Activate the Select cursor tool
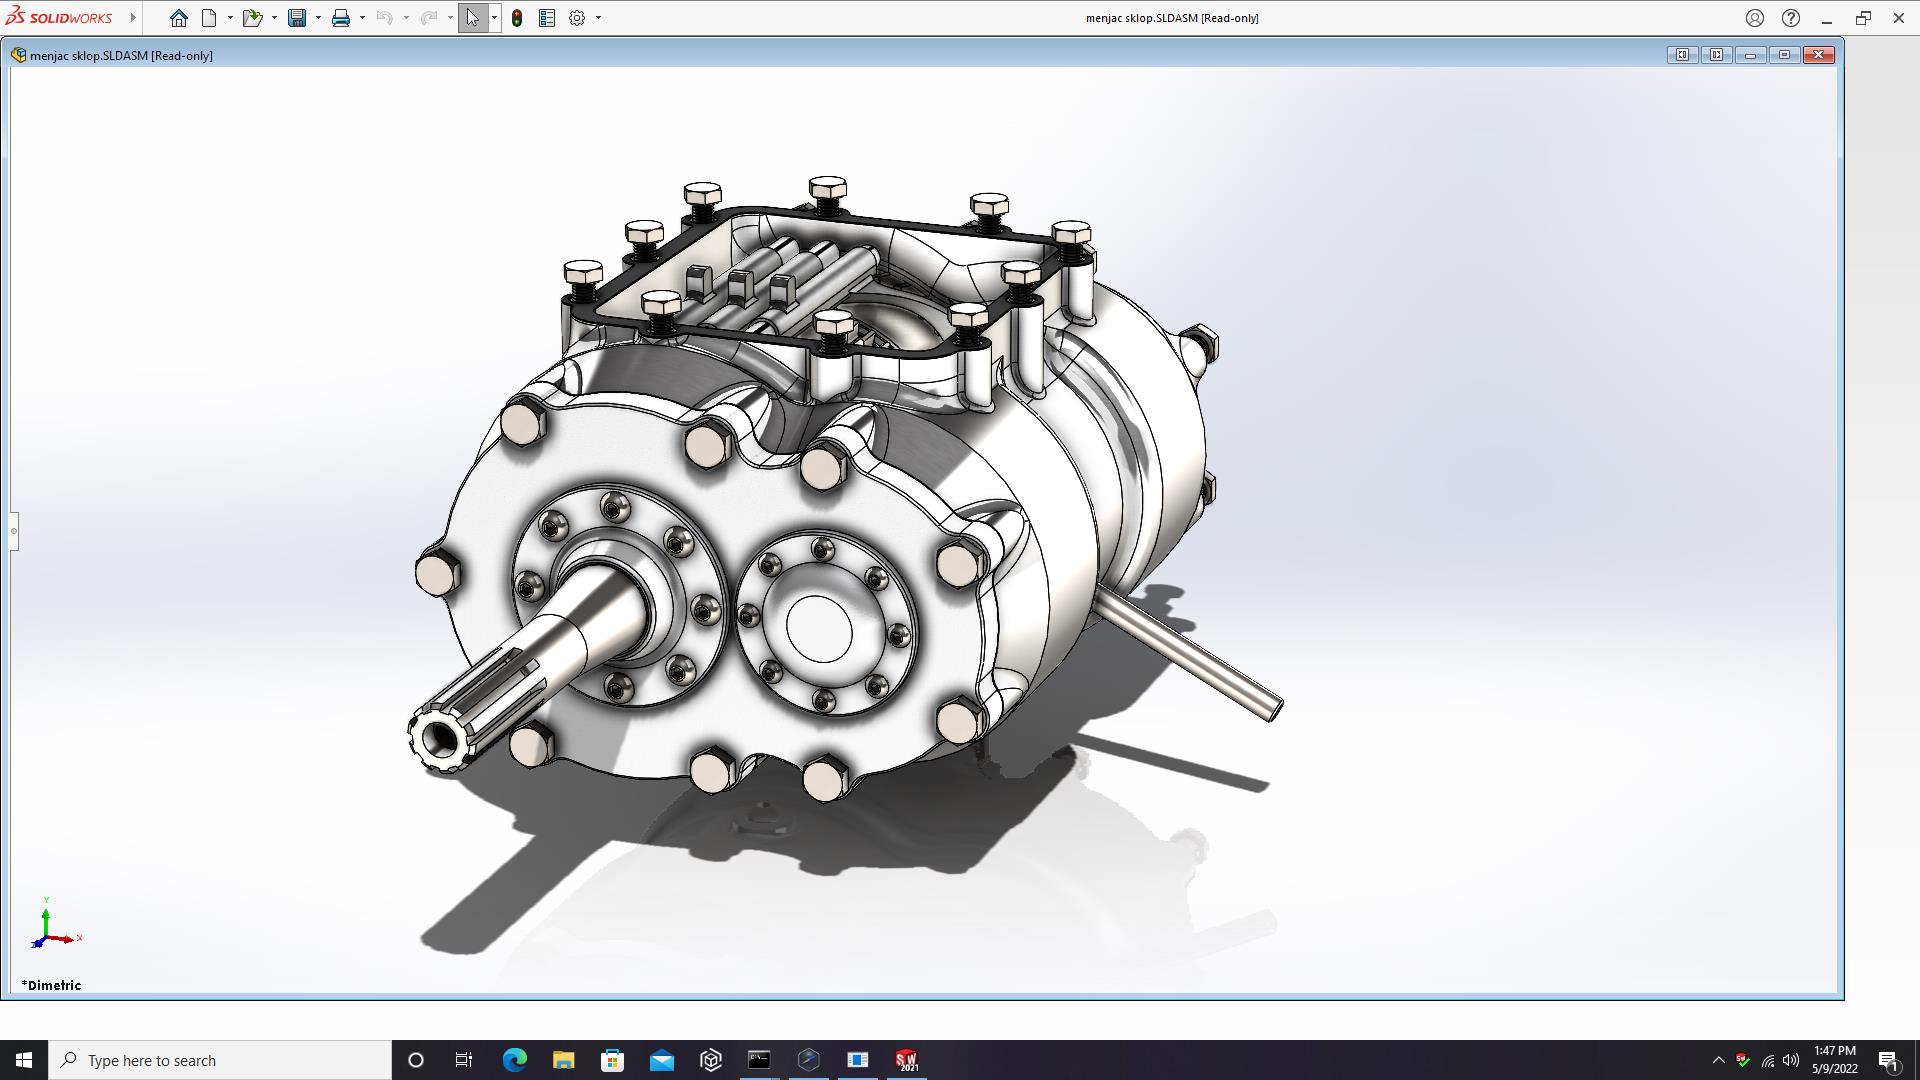Viewport: 1920px width, 1080px height. (472, 18)
